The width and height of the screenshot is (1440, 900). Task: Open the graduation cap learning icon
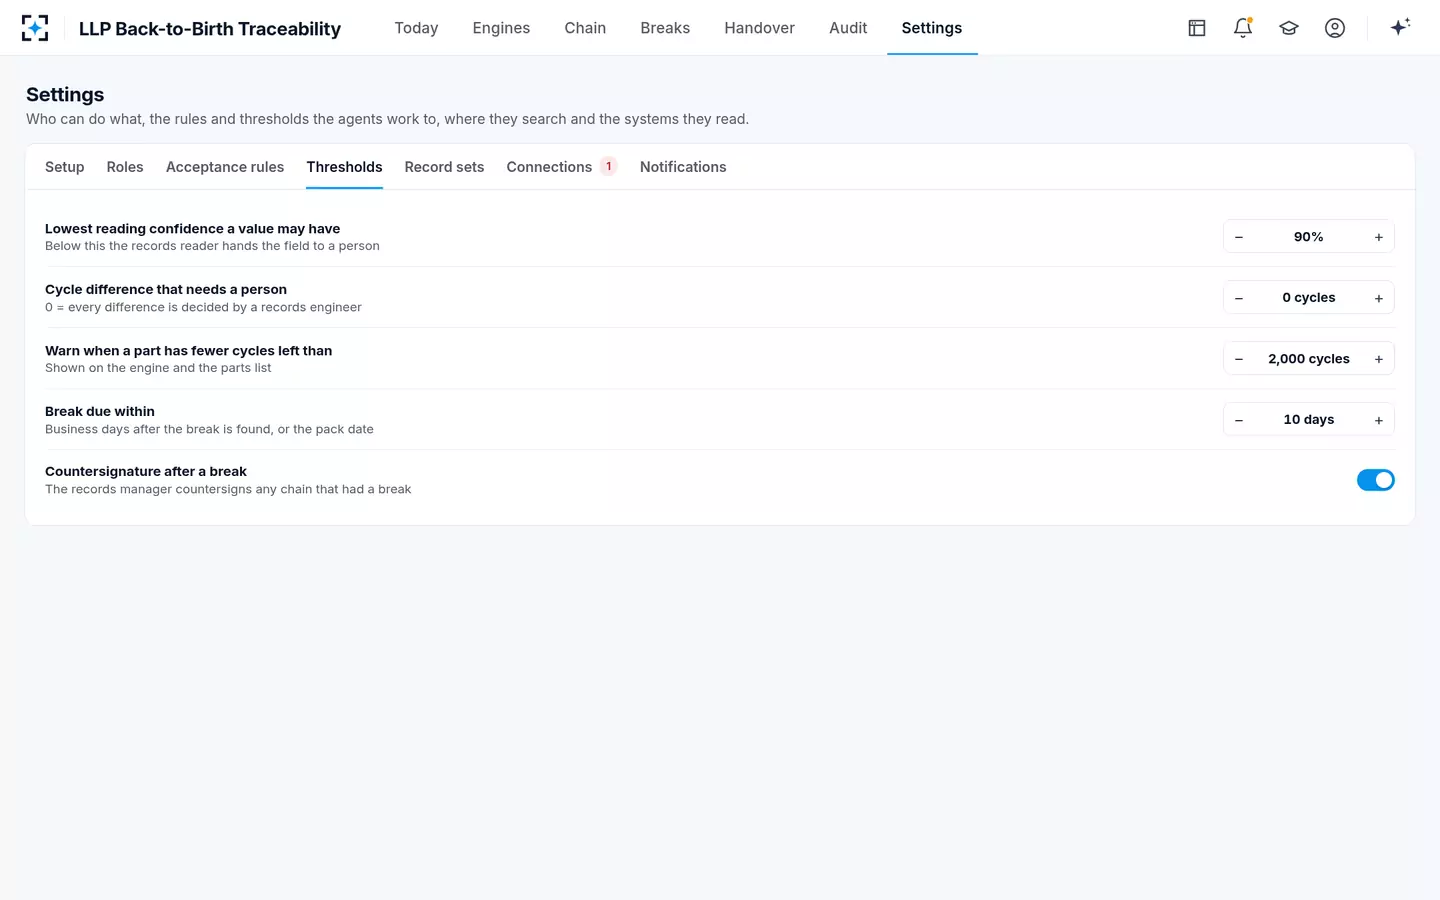(x=1289, y=28)
